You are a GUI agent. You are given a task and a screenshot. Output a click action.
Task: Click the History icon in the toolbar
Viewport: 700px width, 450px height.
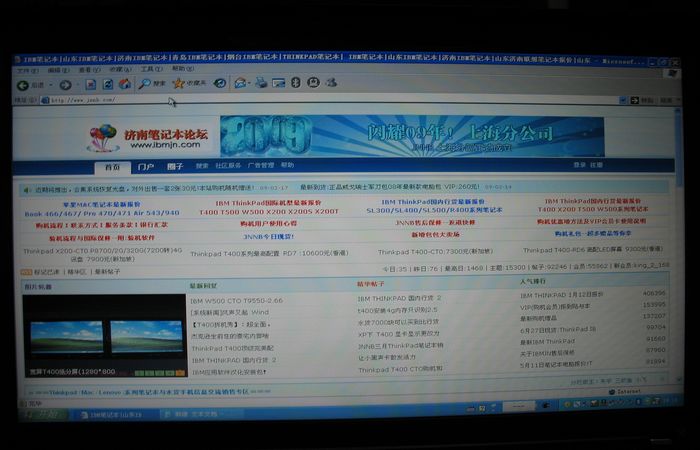220,83
